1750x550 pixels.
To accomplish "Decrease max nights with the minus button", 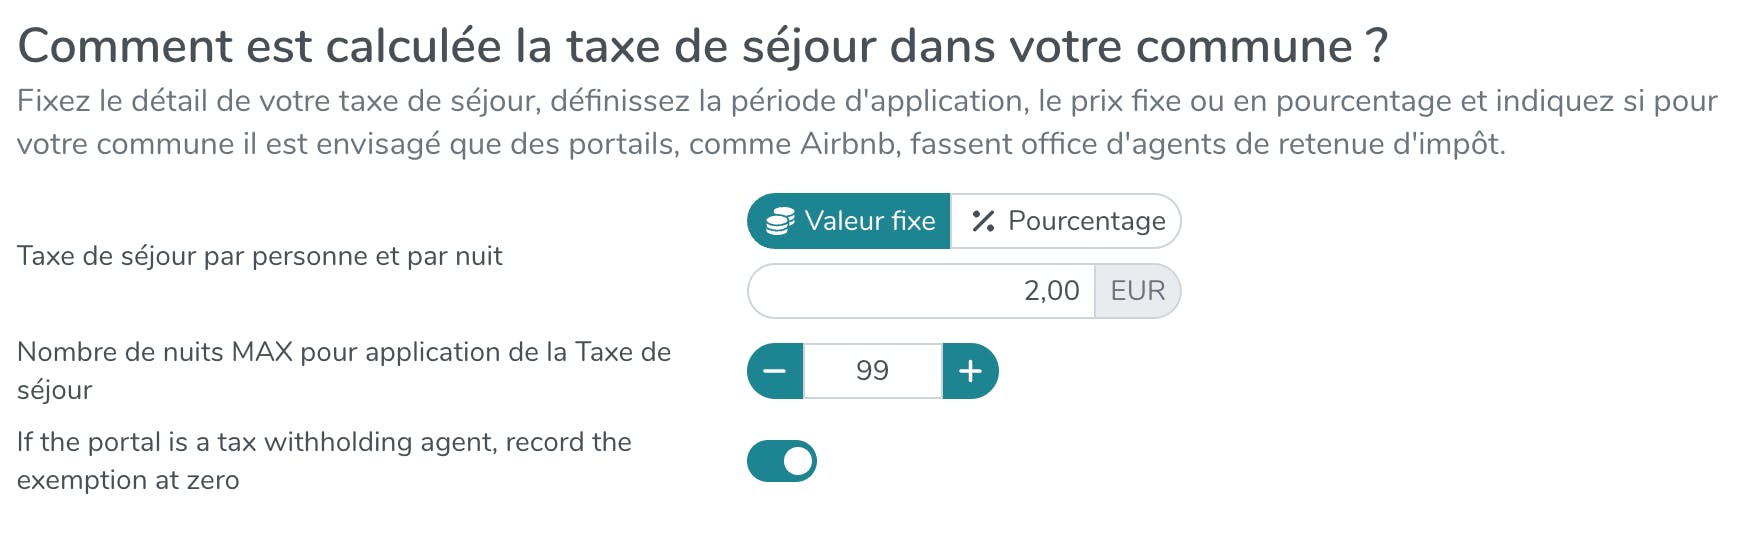I will pos(775,371).
